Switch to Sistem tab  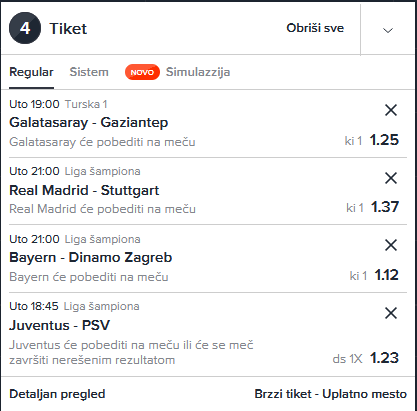[89, 72]
